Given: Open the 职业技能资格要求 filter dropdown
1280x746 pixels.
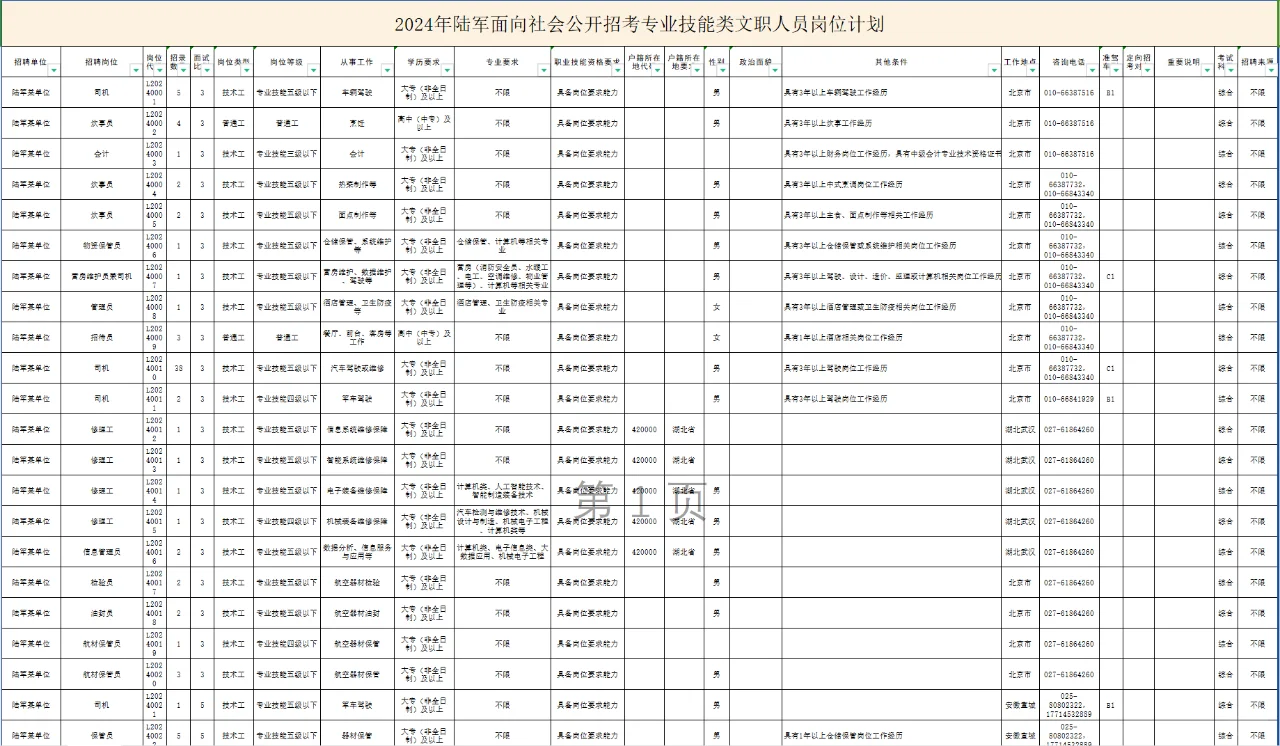Looking at the screenshot, I should click(x=619, y=71).
